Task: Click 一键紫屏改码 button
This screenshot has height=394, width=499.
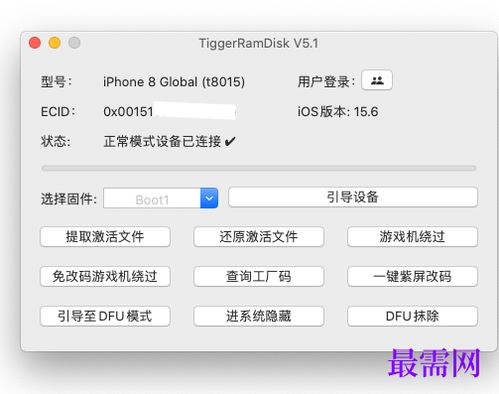Action: click(412, 276)
